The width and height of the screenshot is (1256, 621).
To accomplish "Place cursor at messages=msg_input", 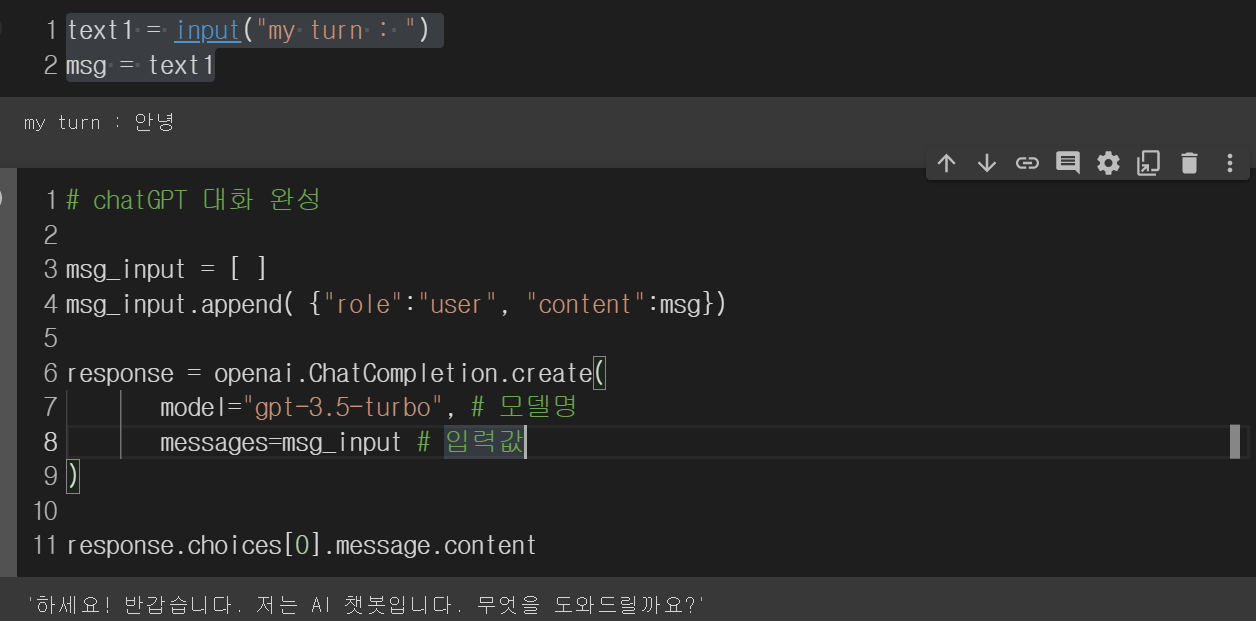I will coord(280,442).
